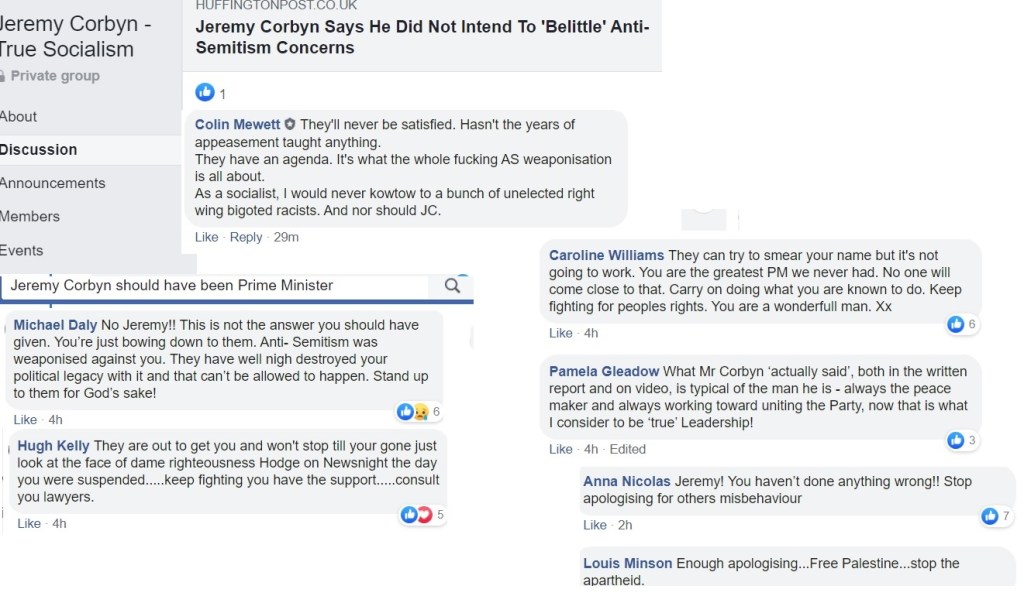Open Caroline Williams' profile name link

click(606, 256)
